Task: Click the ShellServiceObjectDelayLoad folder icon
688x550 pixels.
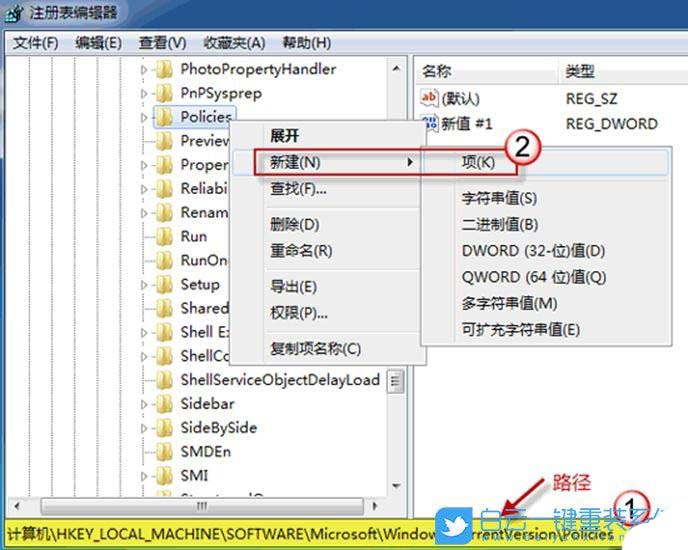Action: [x=164, y=380]
